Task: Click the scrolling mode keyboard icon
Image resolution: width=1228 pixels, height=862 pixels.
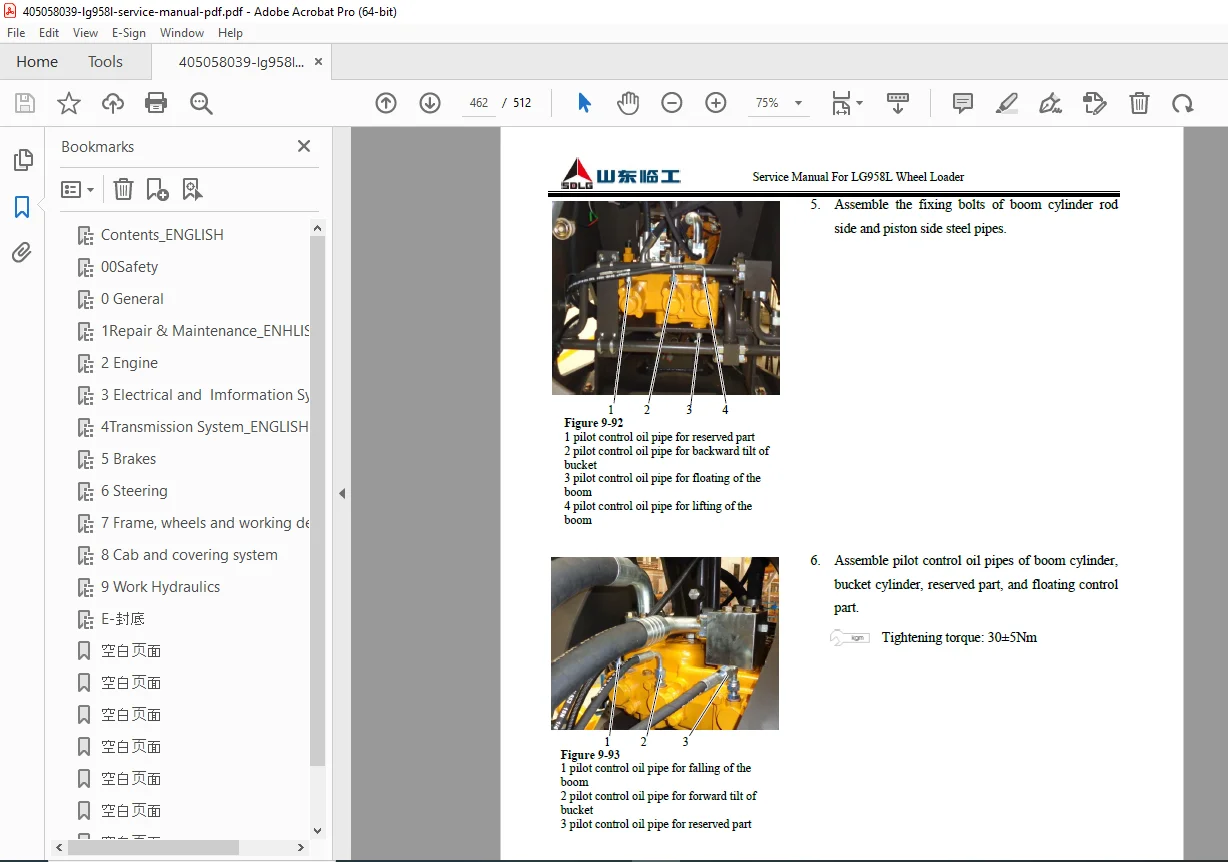Action: click(898, 103)
